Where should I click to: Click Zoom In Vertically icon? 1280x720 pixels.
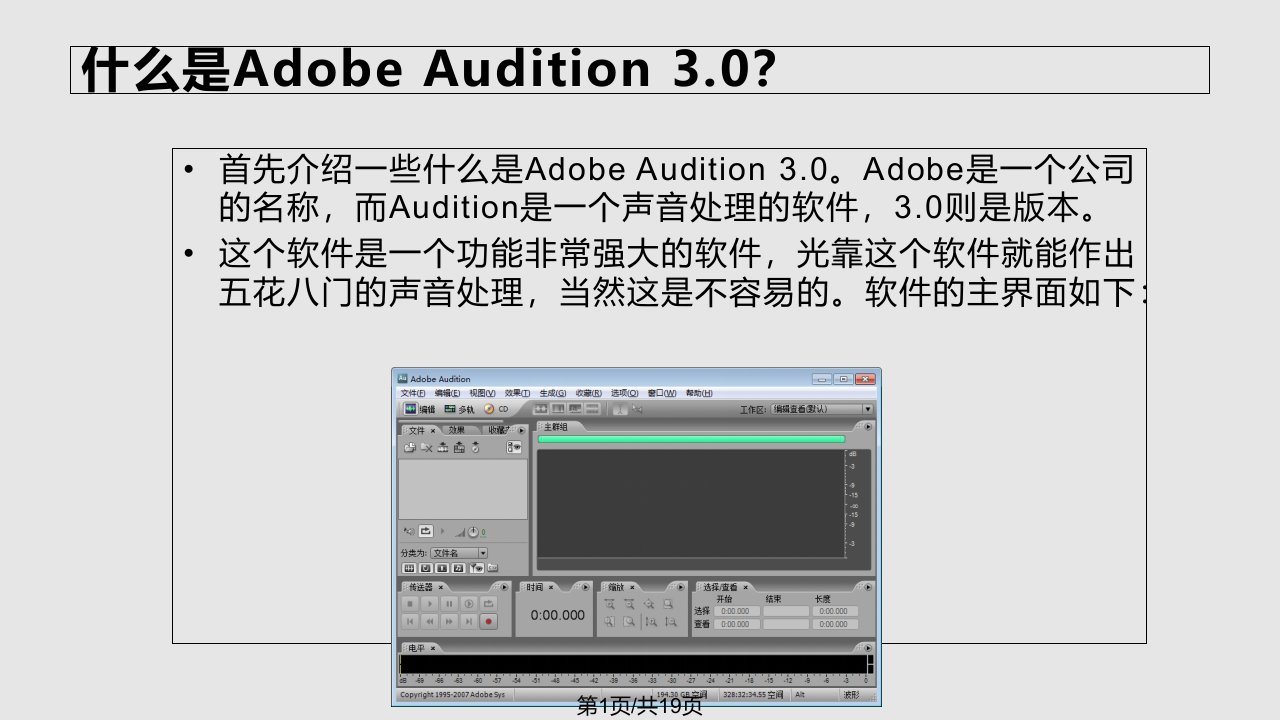651,622
